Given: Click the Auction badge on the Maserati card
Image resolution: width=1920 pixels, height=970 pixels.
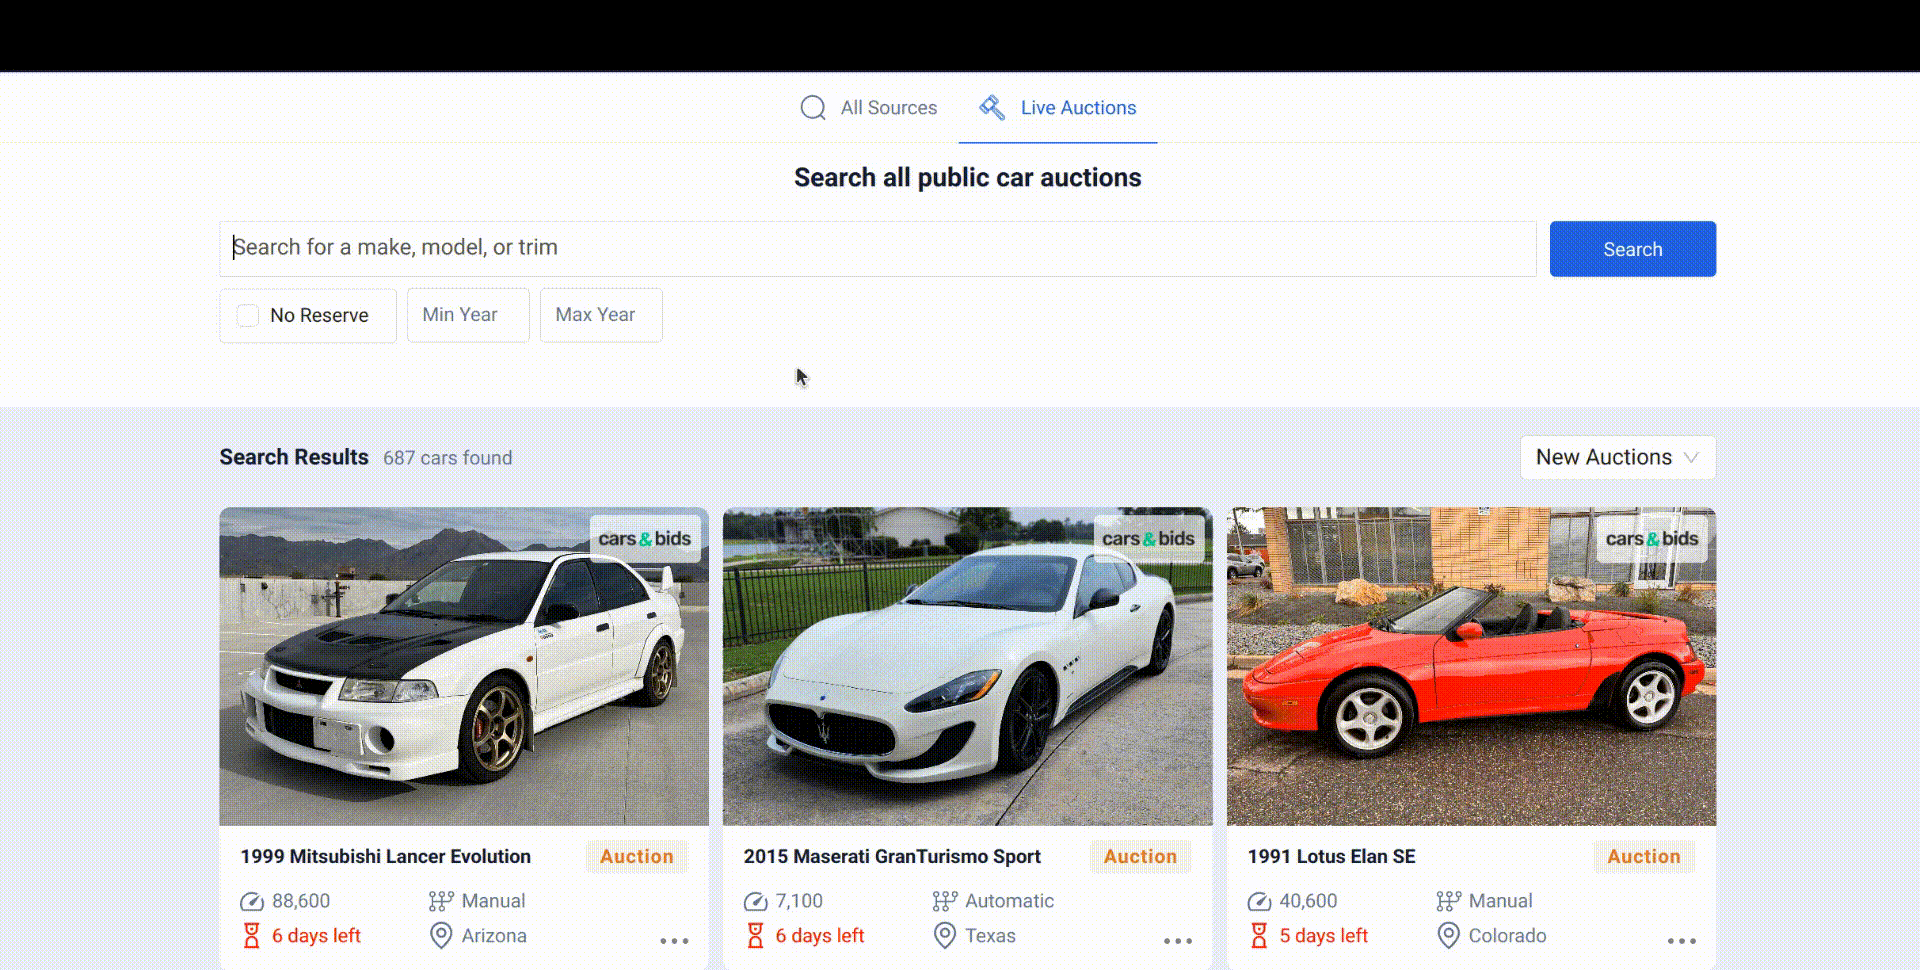Looking at the screenshot, I should (x=1140, y=857).
